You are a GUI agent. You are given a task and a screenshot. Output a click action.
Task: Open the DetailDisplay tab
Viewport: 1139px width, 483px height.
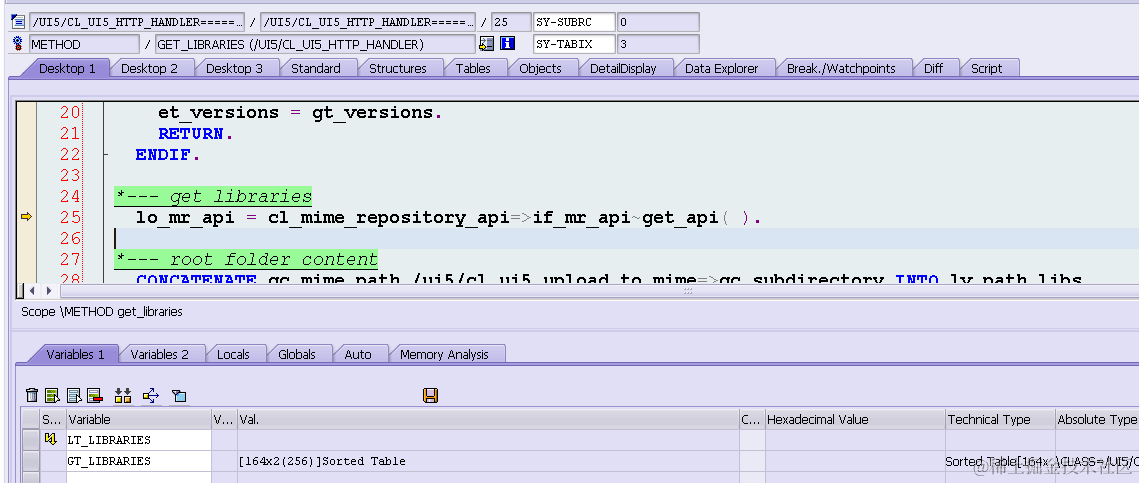(x=623, y=68)
